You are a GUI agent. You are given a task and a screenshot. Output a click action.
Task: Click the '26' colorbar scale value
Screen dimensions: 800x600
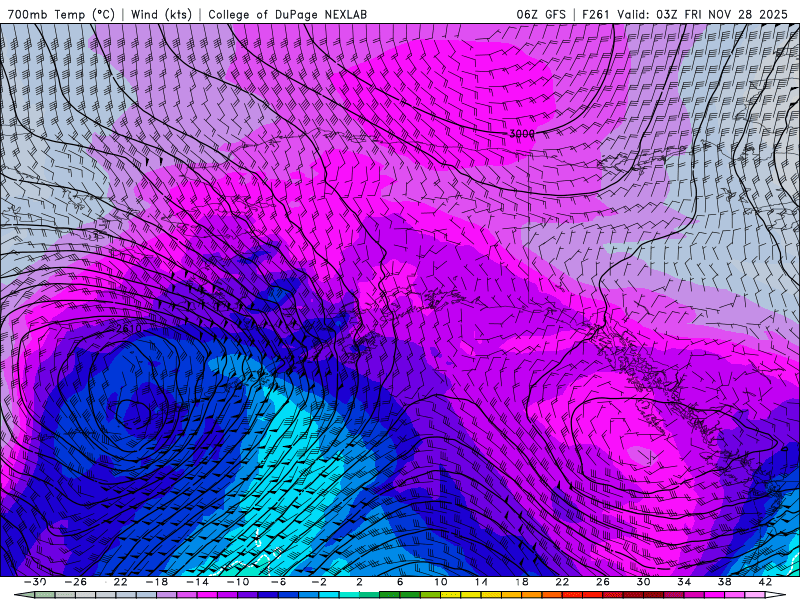(602, 582)
